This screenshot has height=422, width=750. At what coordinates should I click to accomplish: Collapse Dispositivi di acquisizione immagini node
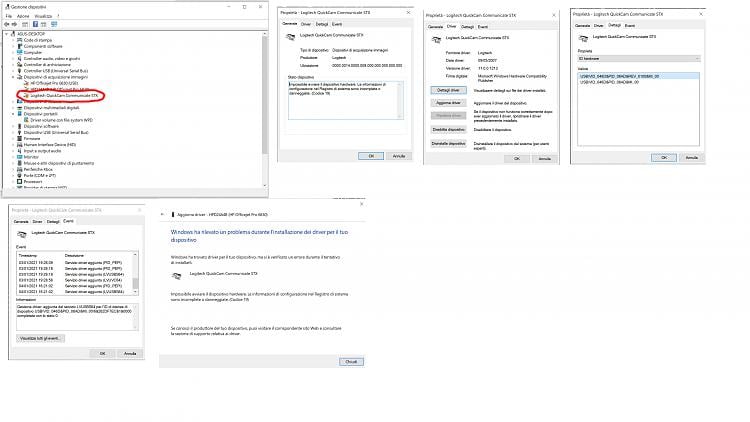point(13,77)
